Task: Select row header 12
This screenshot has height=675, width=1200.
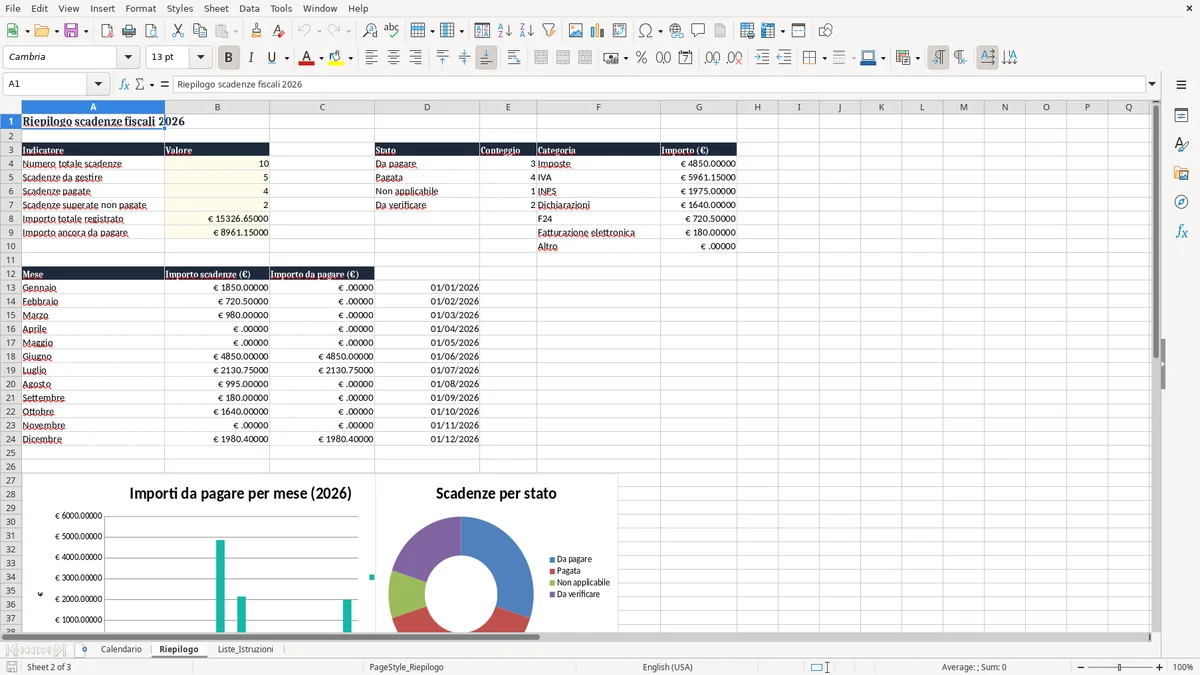Action: pyautogui.click(x=11, y=274)
